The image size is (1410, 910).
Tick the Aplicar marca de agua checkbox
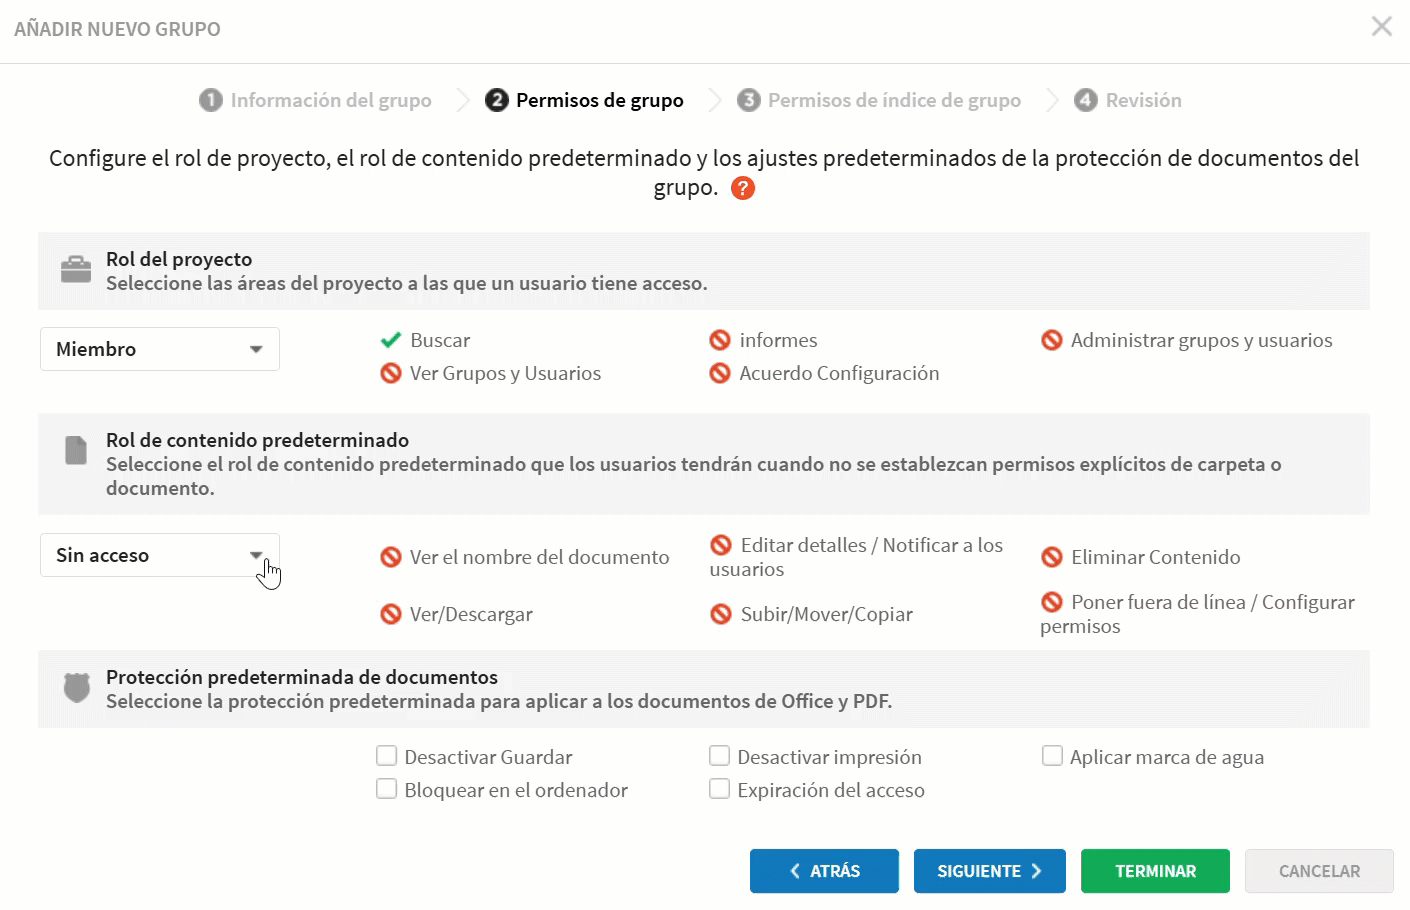(1052, 756)
